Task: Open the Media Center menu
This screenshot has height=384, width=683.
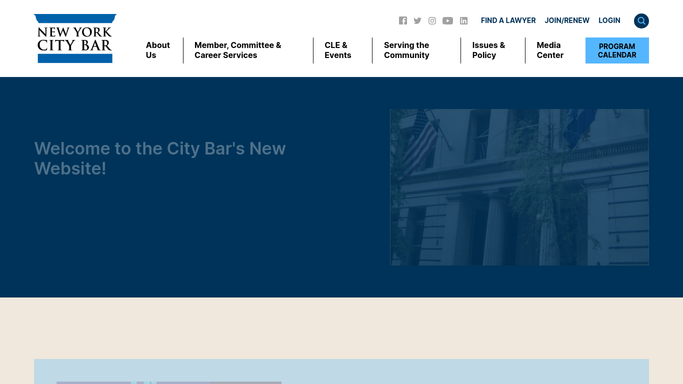Action: [550, 50]
